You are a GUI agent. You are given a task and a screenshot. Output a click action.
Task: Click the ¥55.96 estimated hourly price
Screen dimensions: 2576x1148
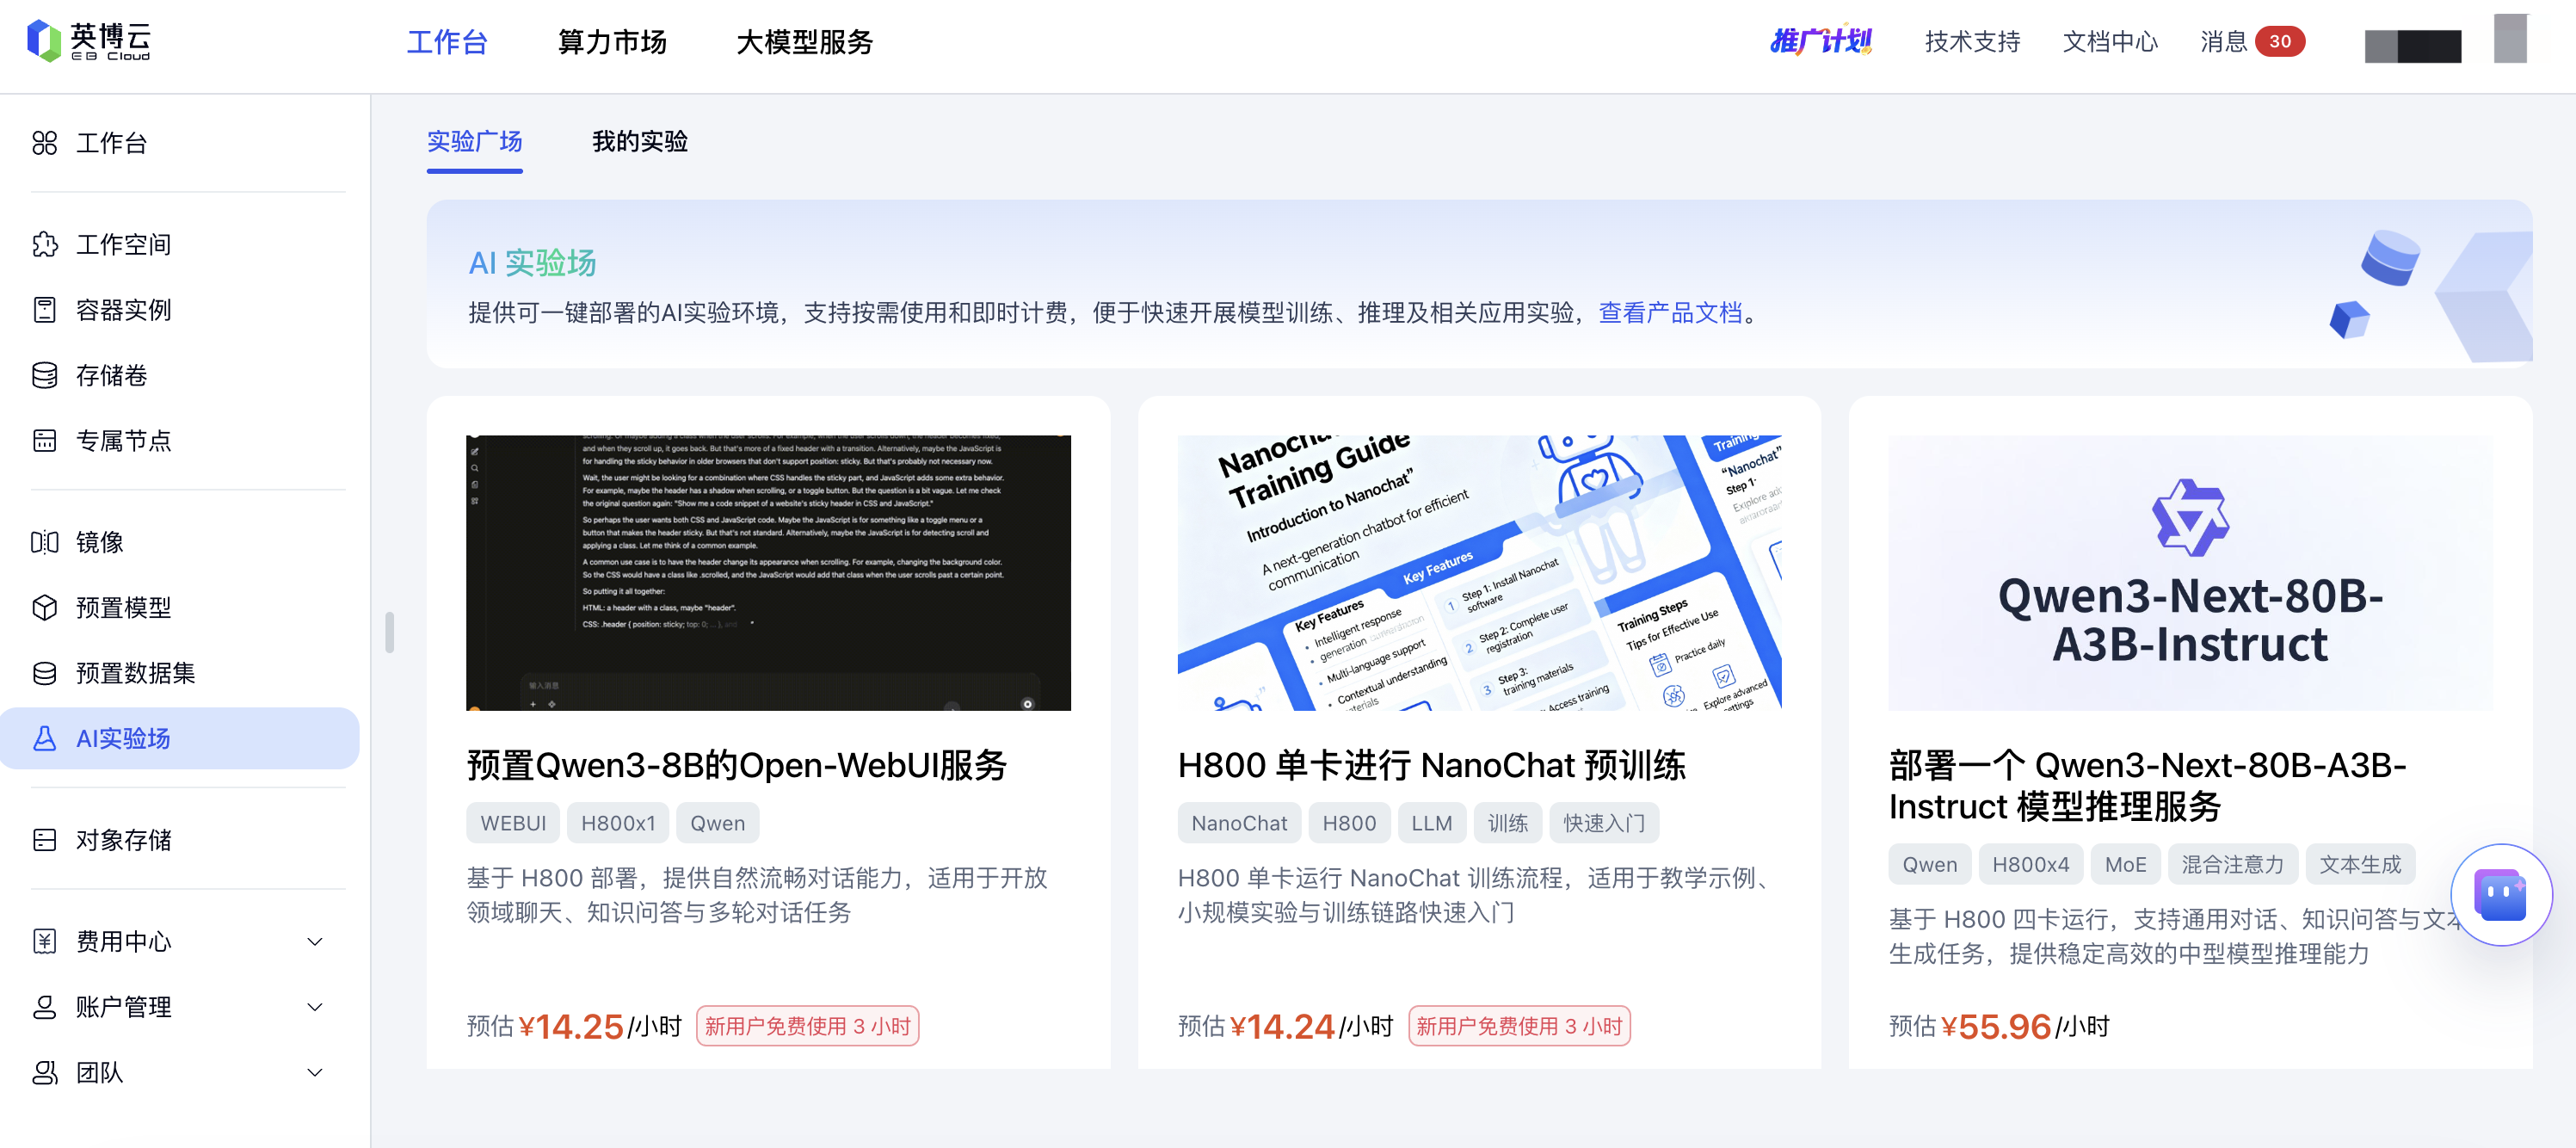point(1996,1027)
